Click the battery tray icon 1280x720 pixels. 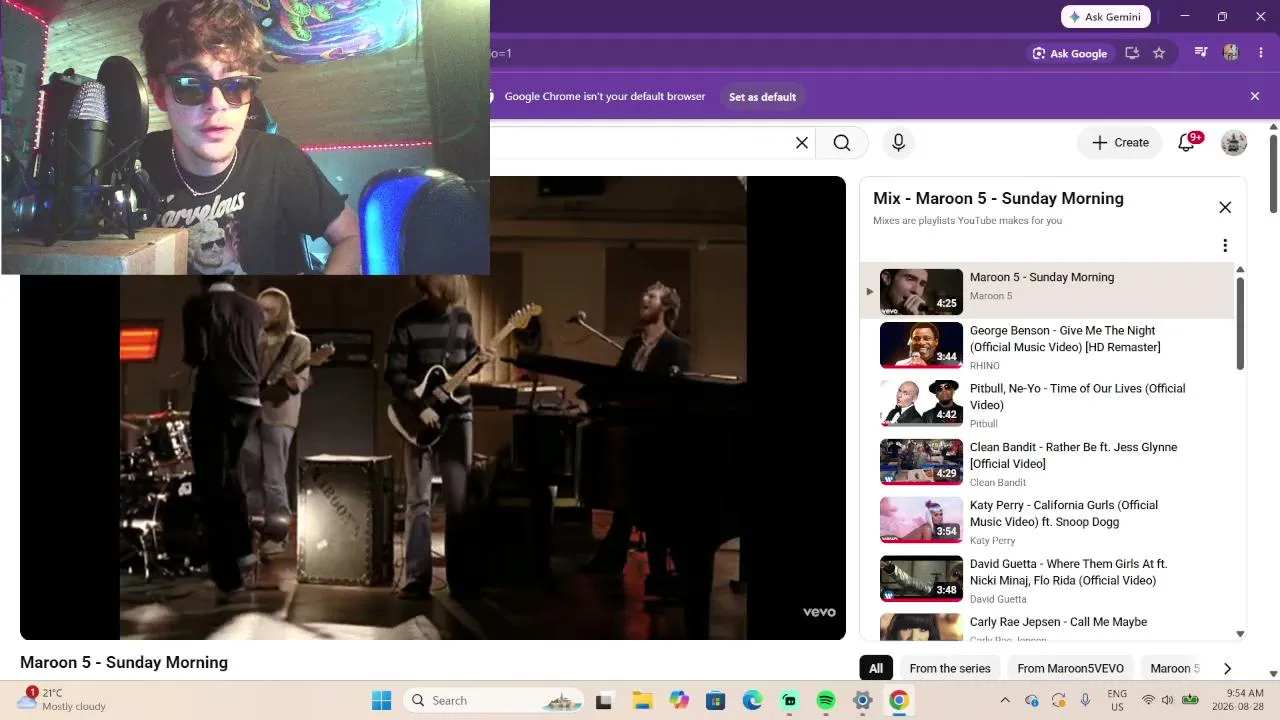[1190, 700]
